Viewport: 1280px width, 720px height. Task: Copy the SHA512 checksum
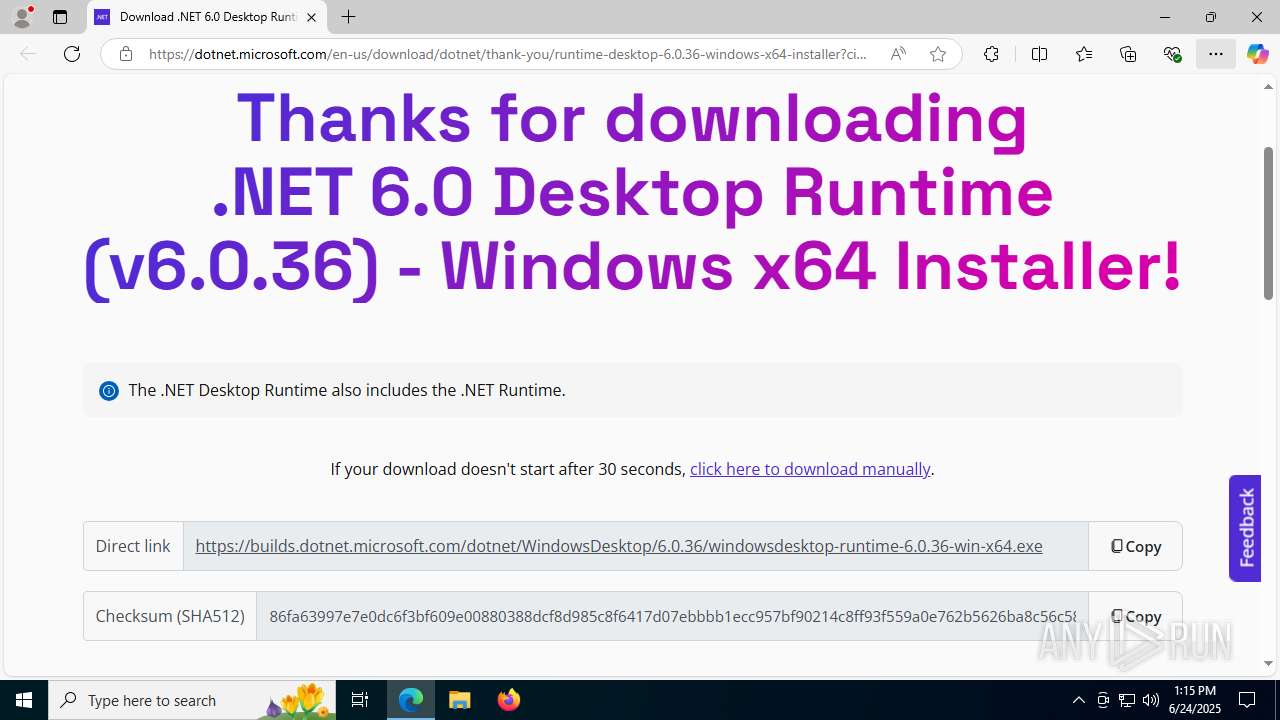1135,616
